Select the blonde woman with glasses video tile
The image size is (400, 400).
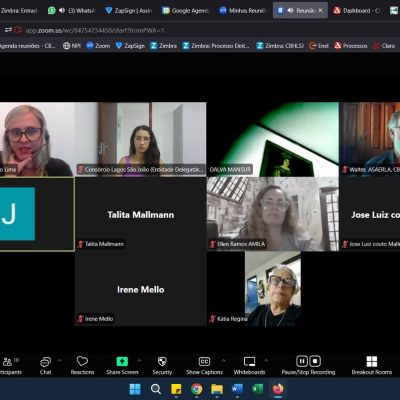coord(37,139)
